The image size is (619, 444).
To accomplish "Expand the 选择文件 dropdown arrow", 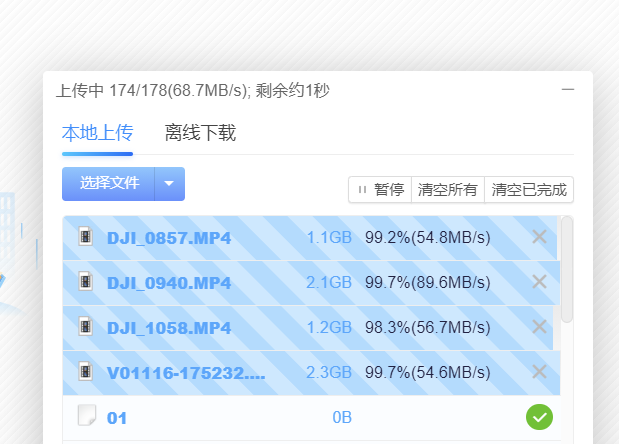I will coord(169,184).
